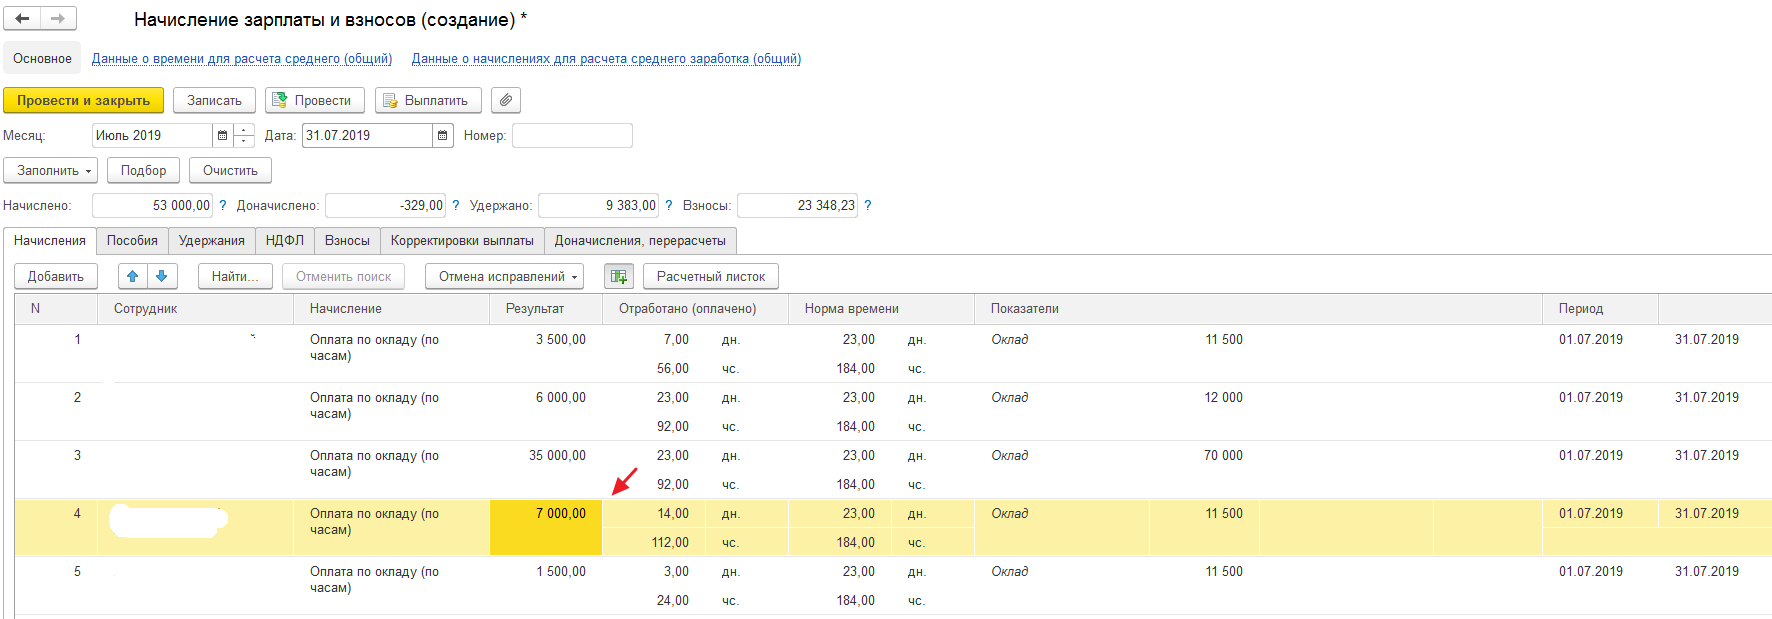Click the back navigation arrow

[x=22, y=18]
